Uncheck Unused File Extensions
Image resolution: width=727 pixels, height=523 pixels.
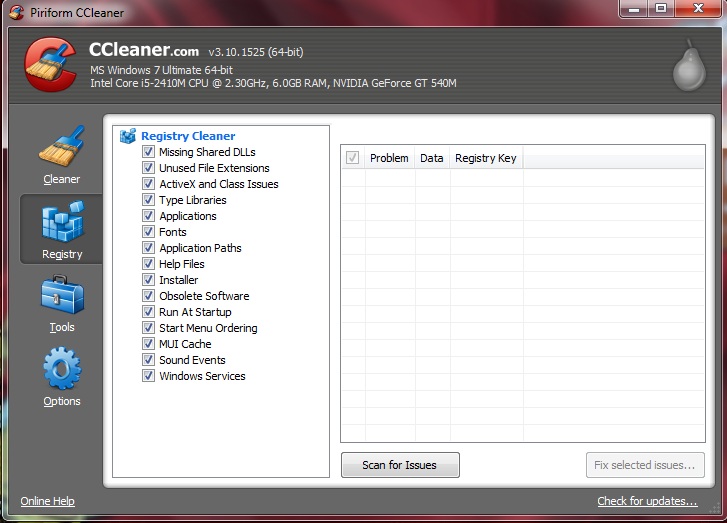[x=148, y=168]
